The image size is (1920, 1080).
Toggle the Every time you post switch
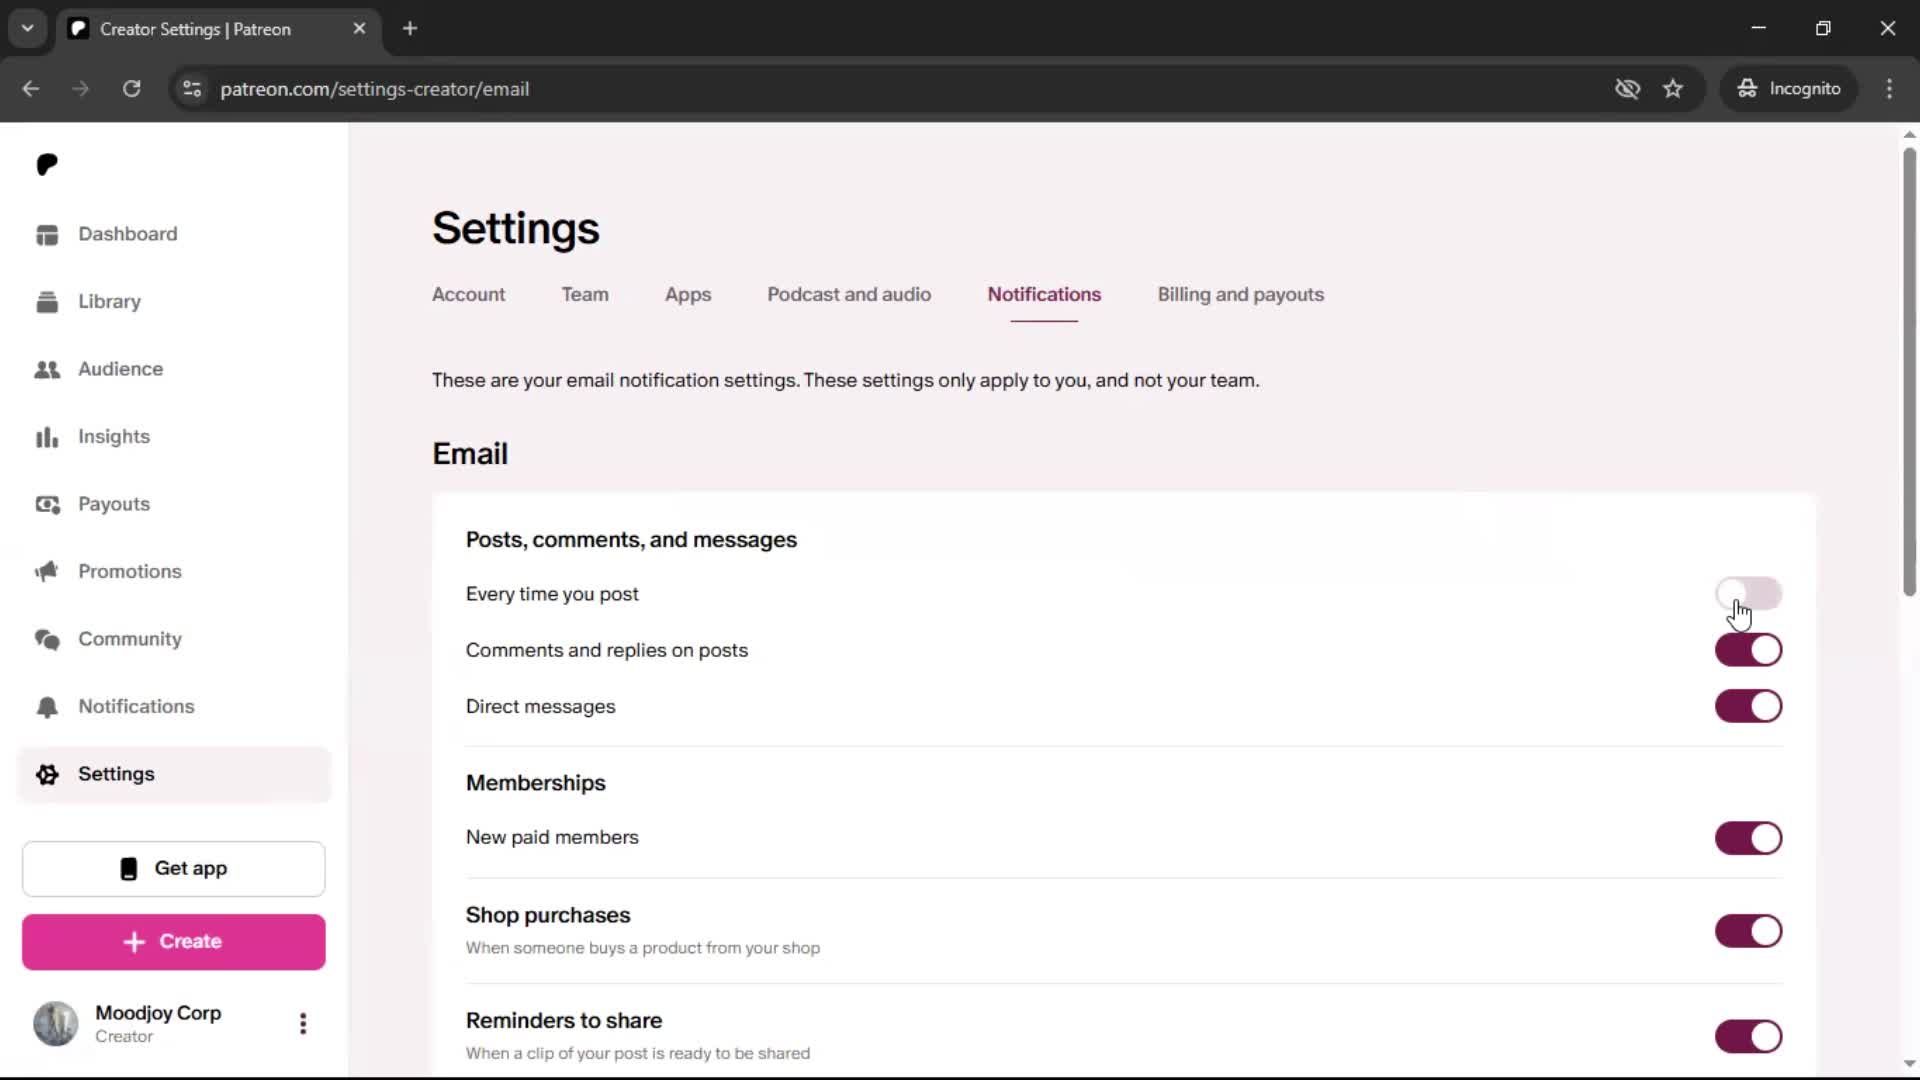coord(1748,593)
